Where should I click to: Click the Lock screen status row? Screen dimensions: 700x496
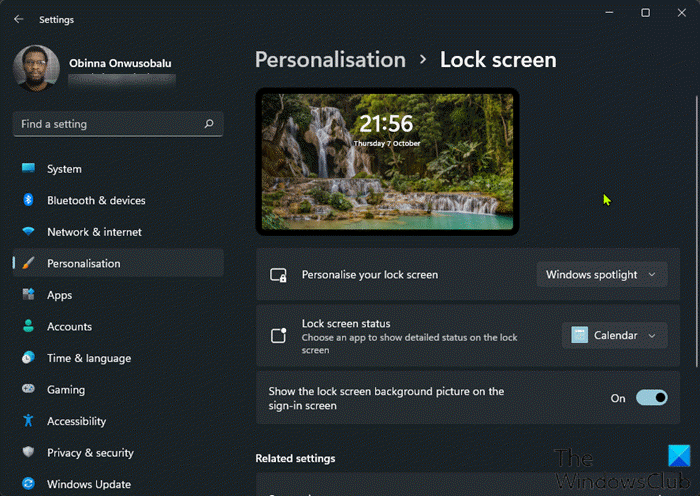468,336
